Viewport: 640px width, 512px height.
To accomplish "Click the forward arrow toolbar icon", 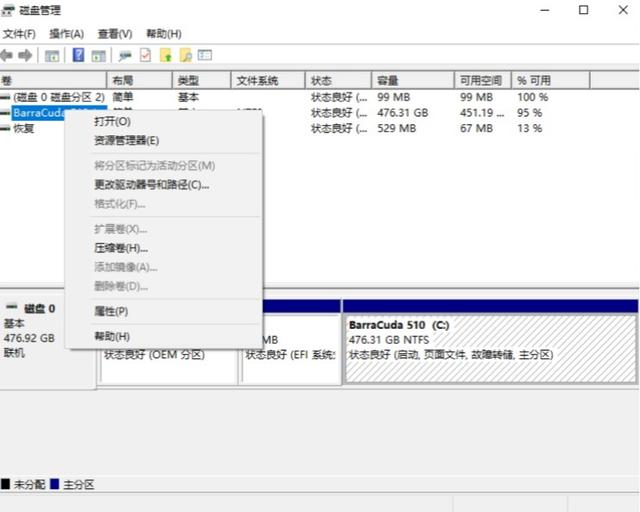I will (25, 56).
